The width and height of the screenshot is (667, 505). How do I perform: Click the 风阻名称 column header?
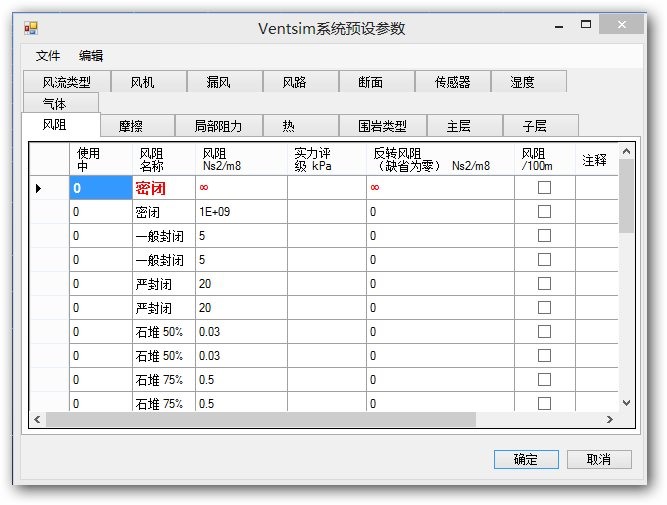pyautogui.click(x=164, y=159)
